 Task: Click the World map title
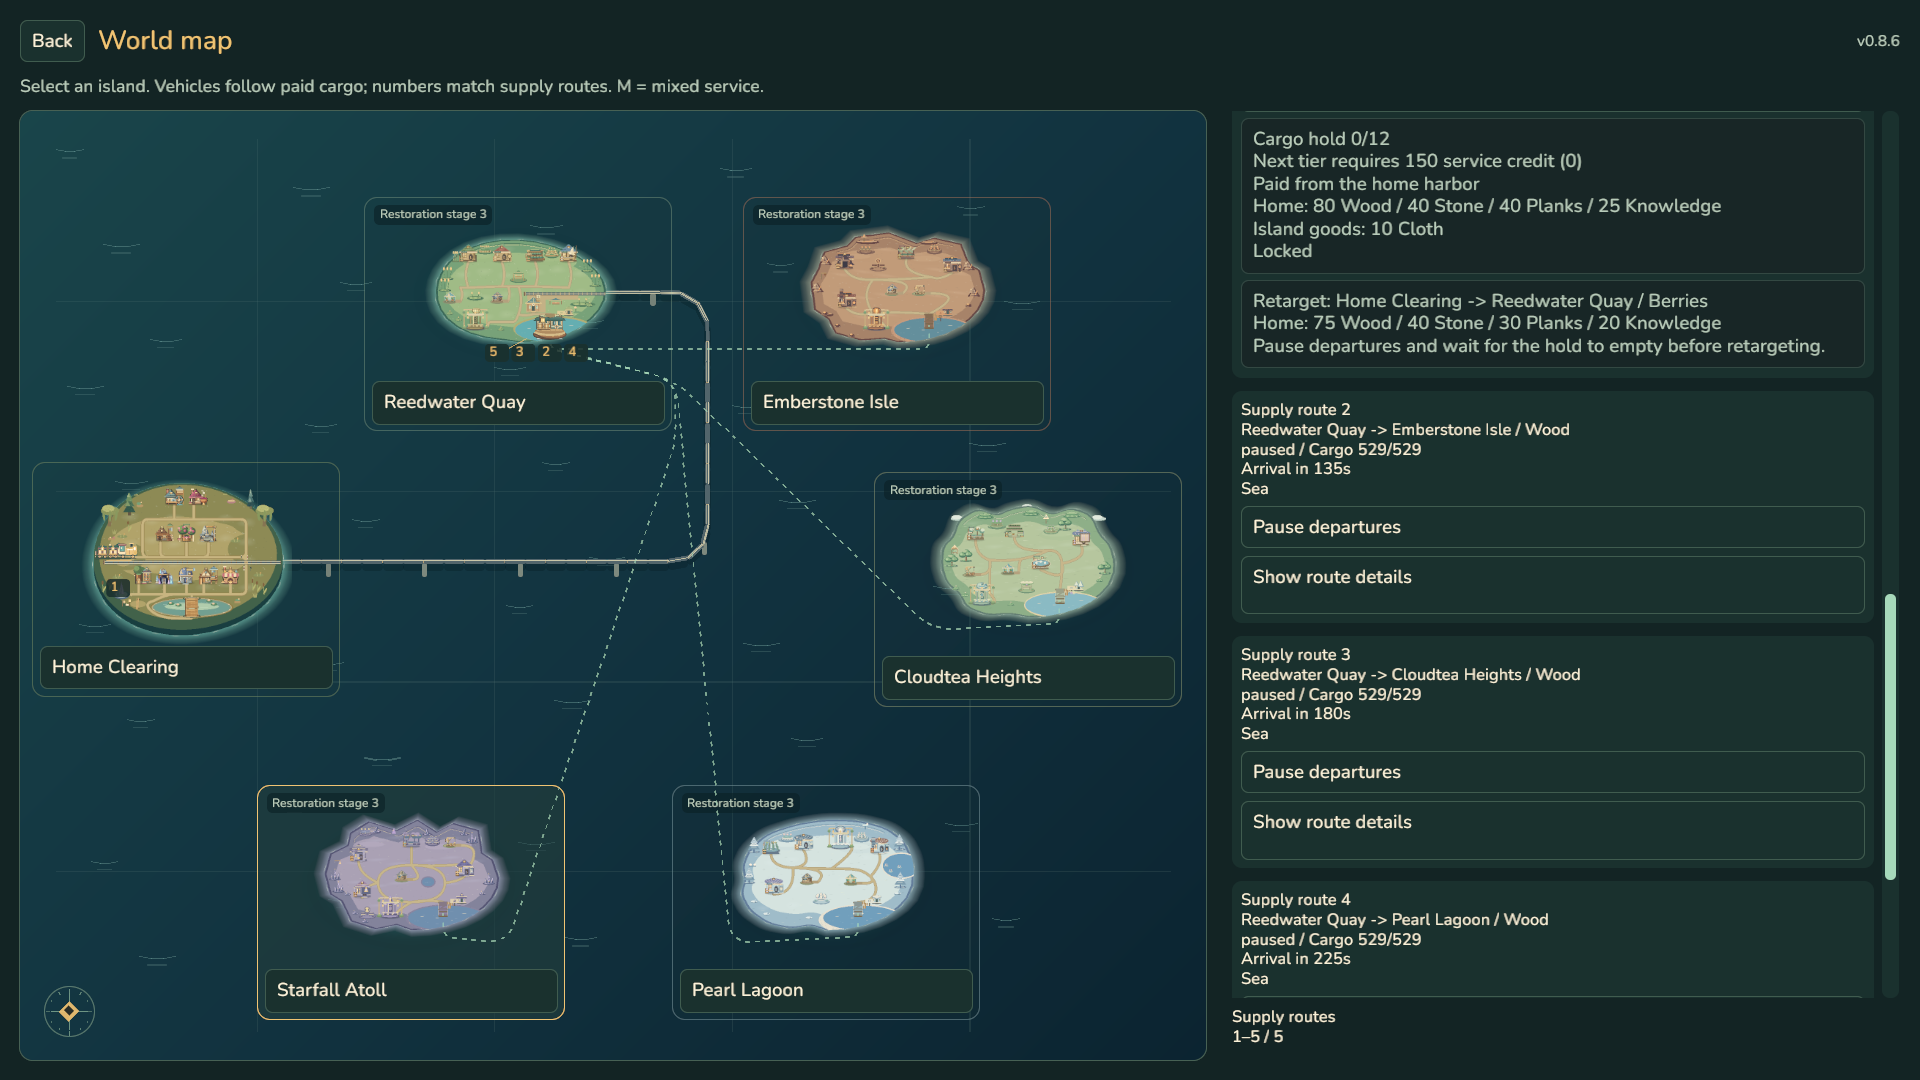coord(165,41)
